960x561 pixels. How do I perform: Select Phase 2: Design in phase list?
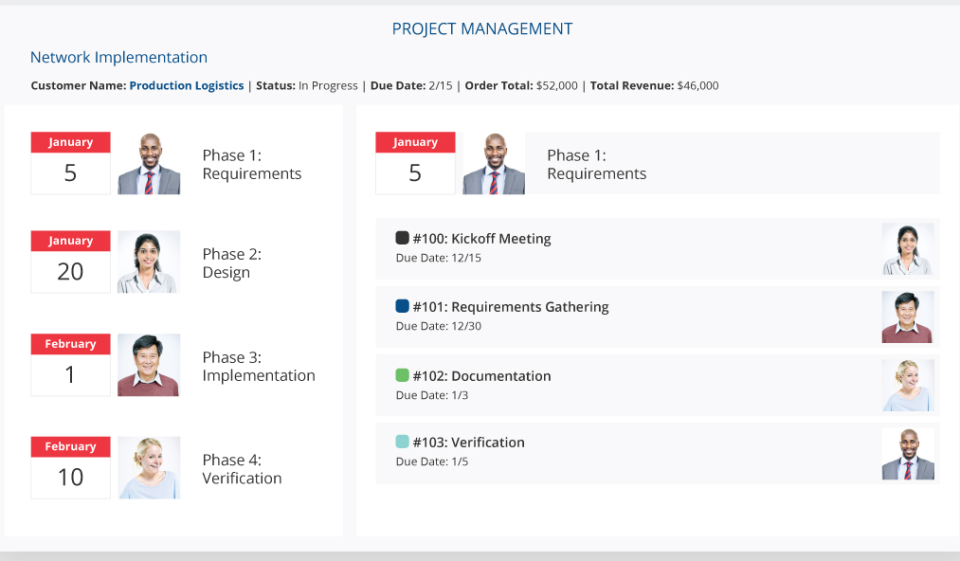tap(232, 263)
